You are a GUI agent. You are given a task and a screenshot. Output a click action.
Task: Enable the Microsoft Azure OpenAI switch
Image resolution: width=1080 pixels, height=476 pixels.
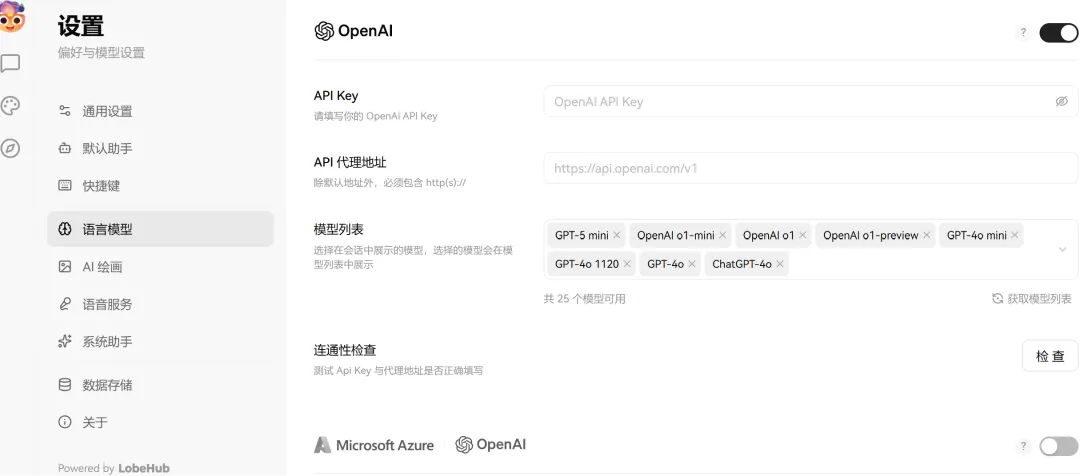[1059, 446]
